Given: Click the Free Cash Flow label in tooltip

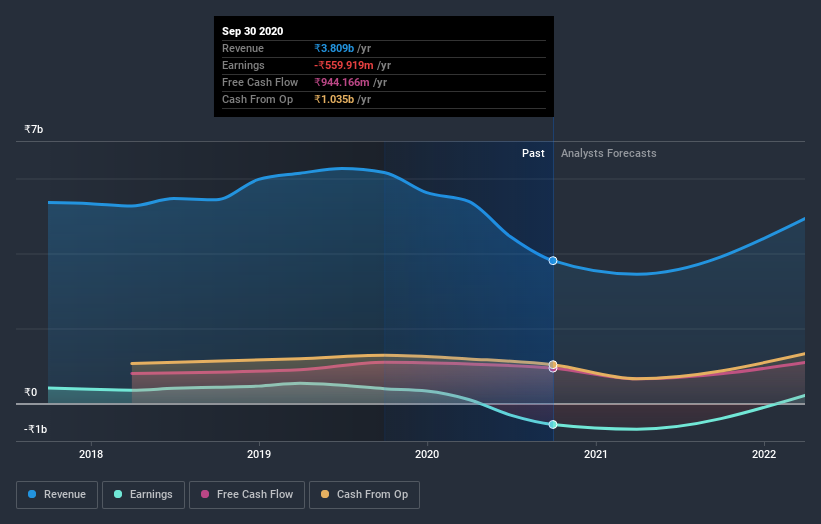Looking at the screenshot, I should 260,83.
